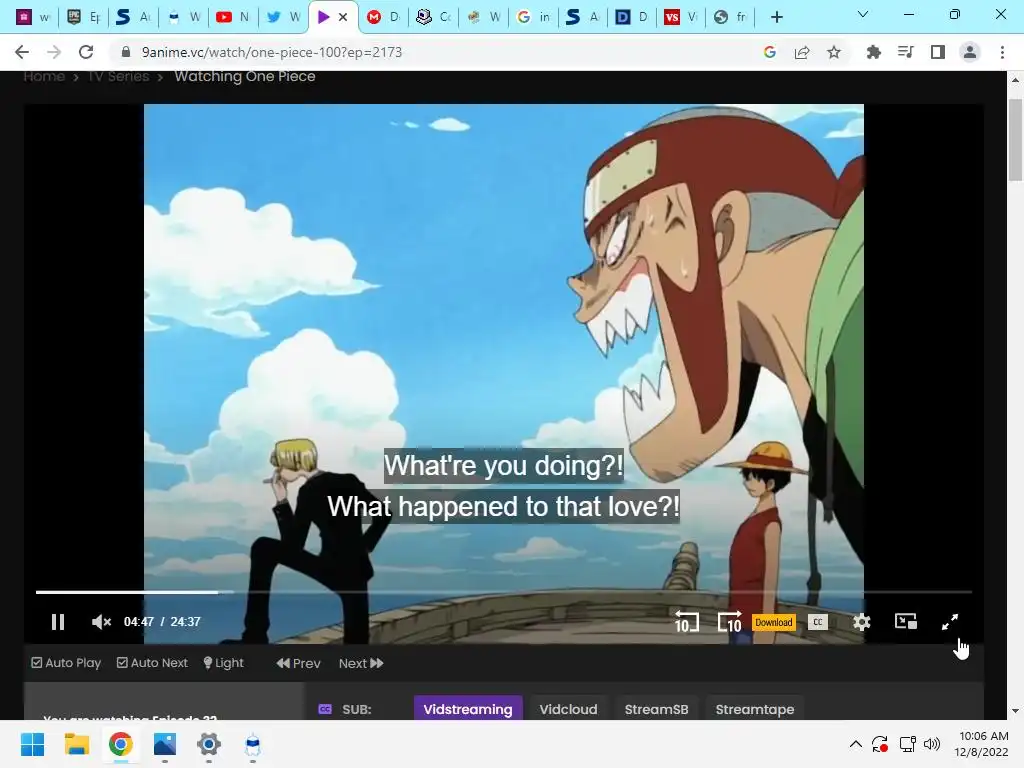1024x768 pixels.
Task: Go to the Next episode
Action: coord(361,664)
